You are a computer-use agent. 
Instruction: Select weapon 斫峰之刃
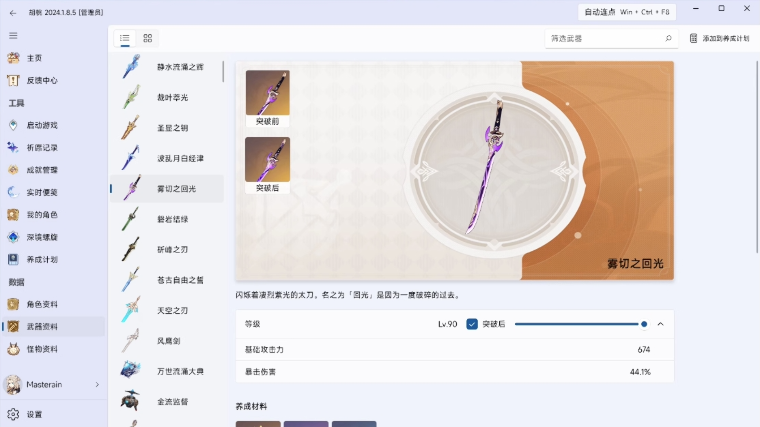[167, 250]
